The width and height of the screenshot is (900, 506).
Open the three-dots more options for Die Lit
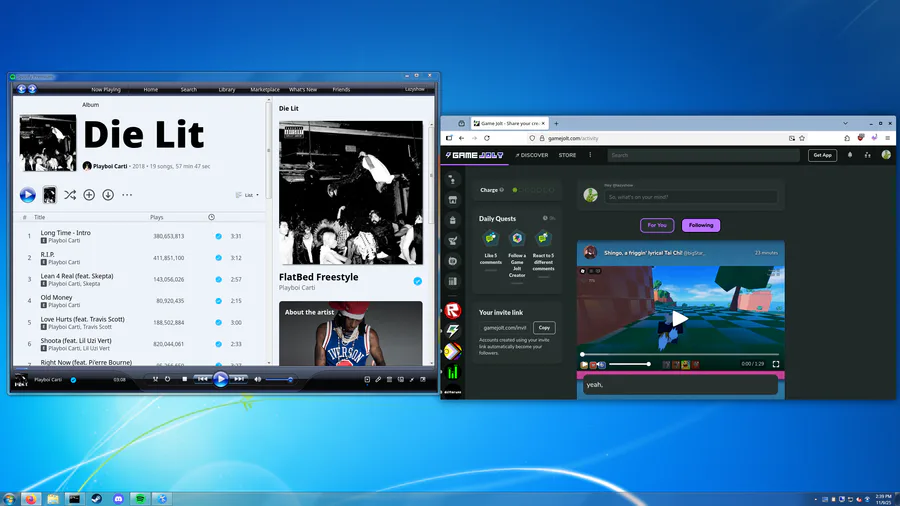pos(127,195)
